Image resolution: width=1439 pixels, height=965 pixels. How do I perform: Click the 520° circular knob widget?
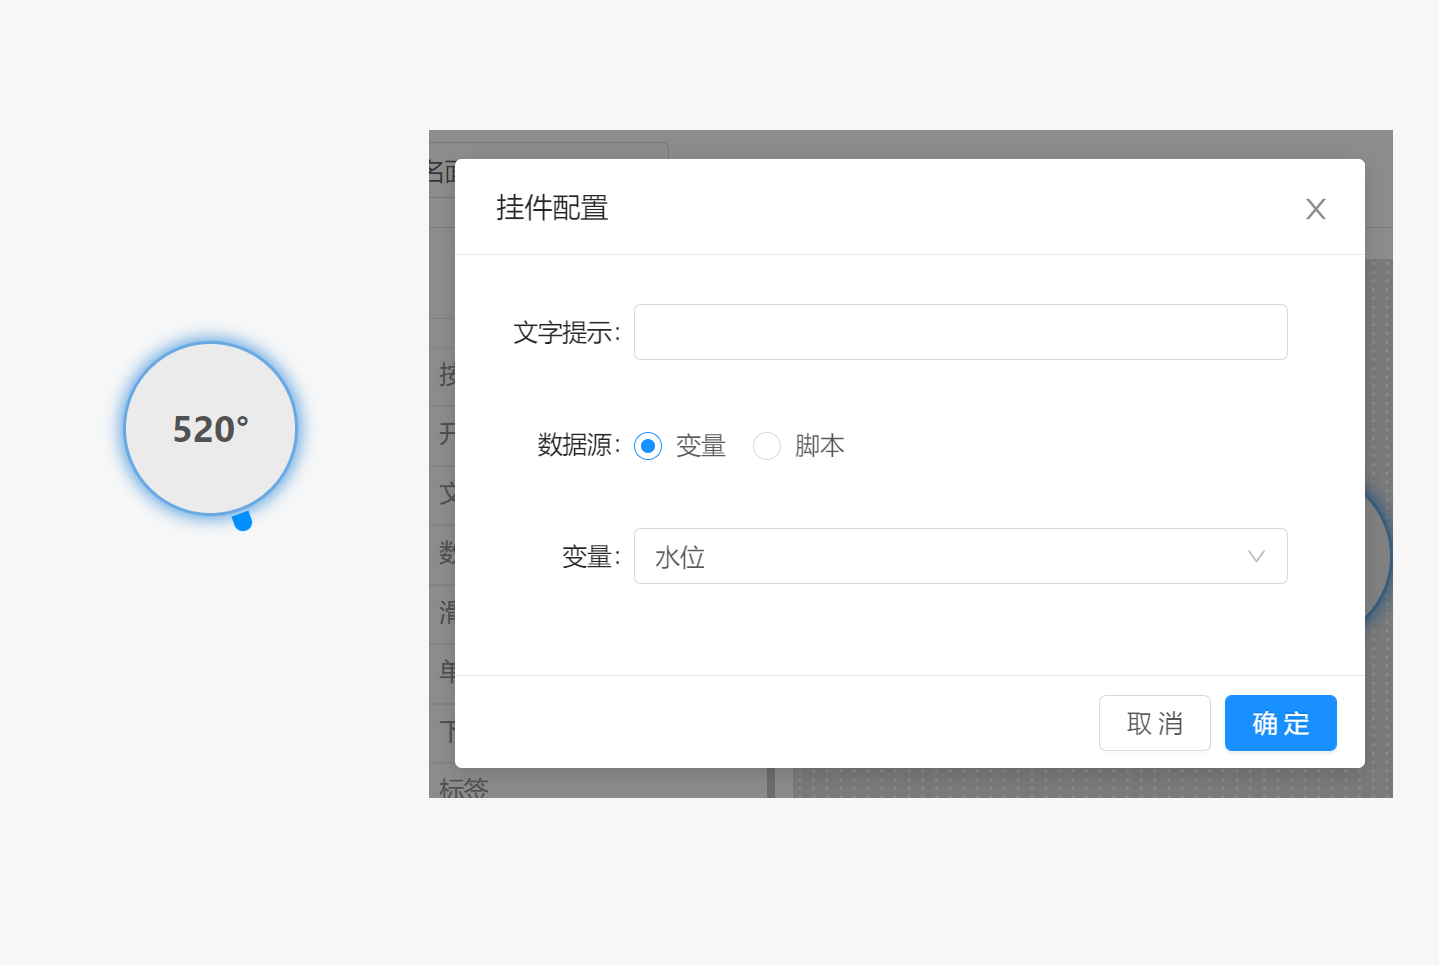click(211, 428)
